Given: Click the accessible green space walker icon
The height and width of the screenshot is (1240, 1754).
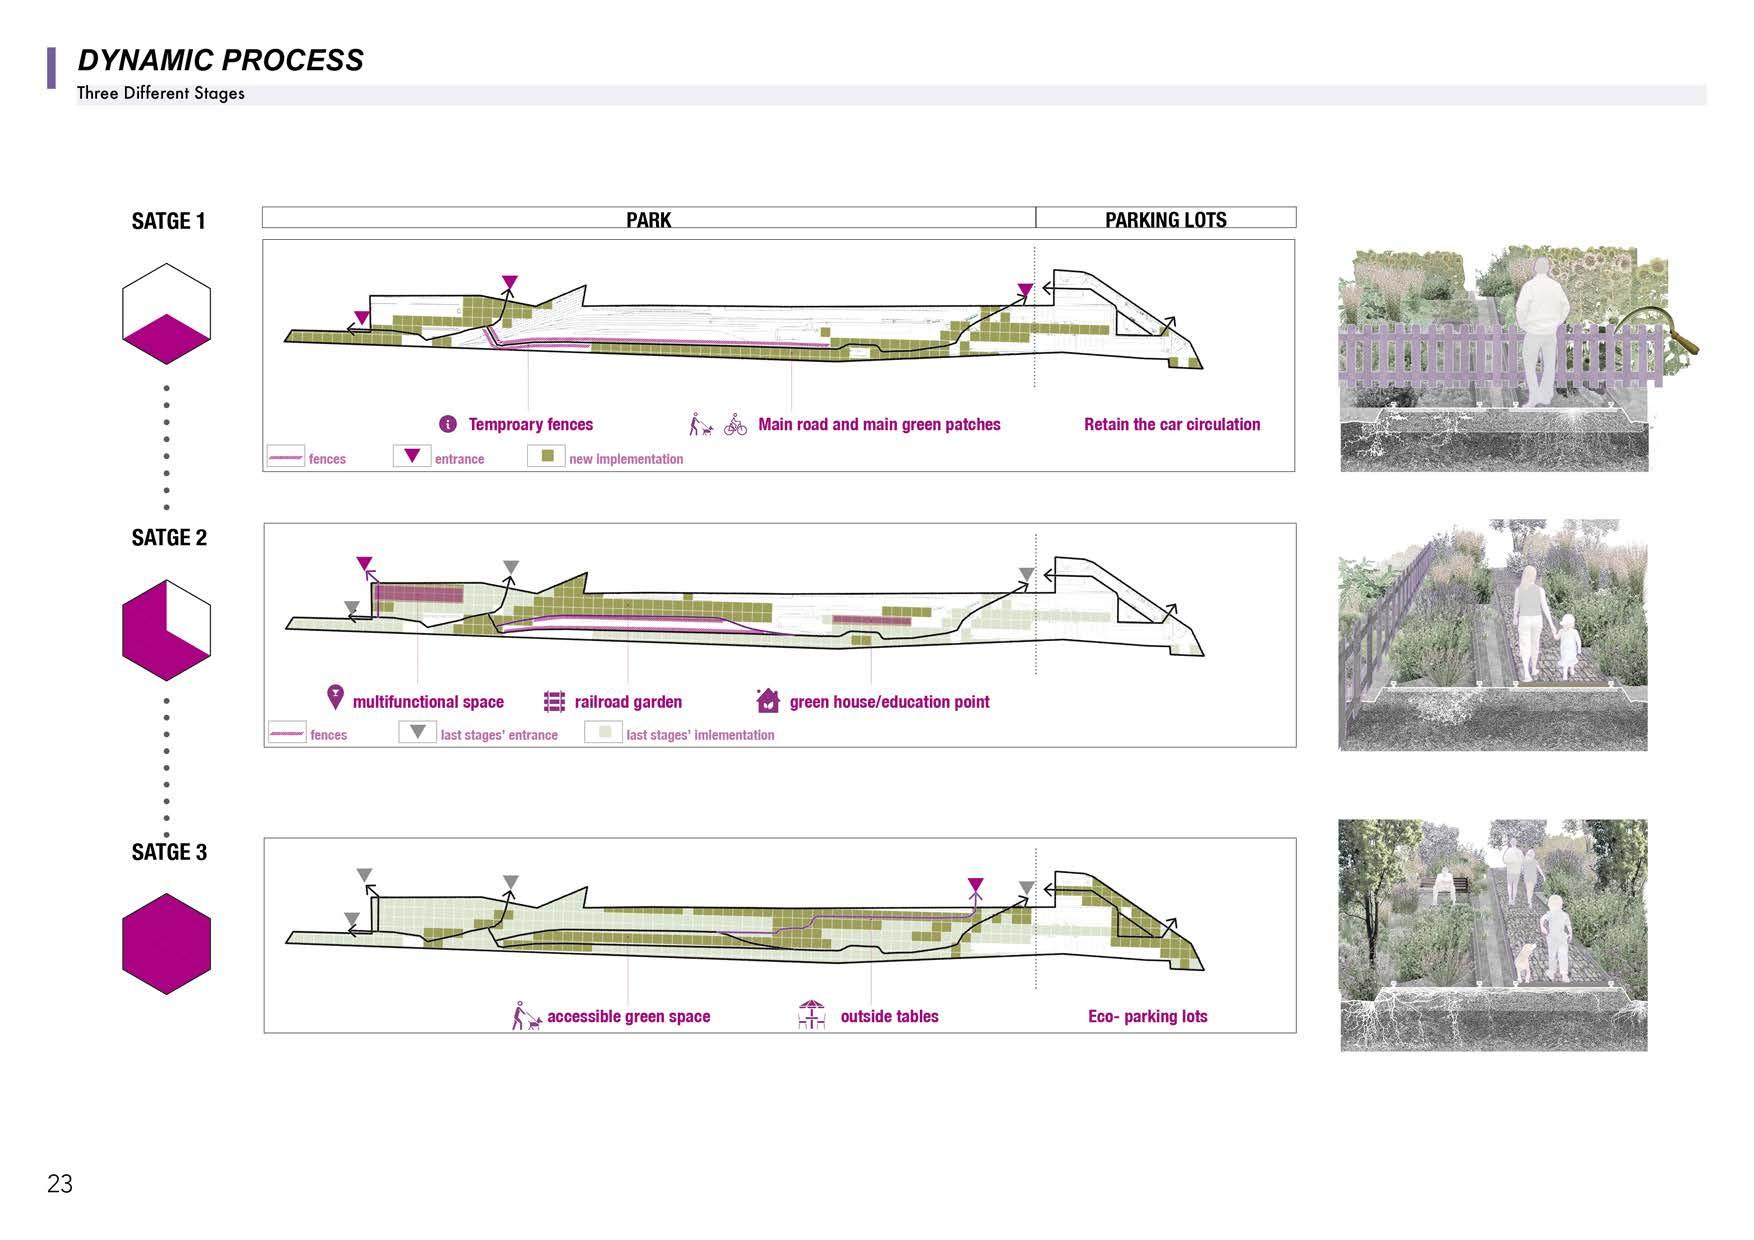Looking at the screenshot, I should click(526, 1016).
